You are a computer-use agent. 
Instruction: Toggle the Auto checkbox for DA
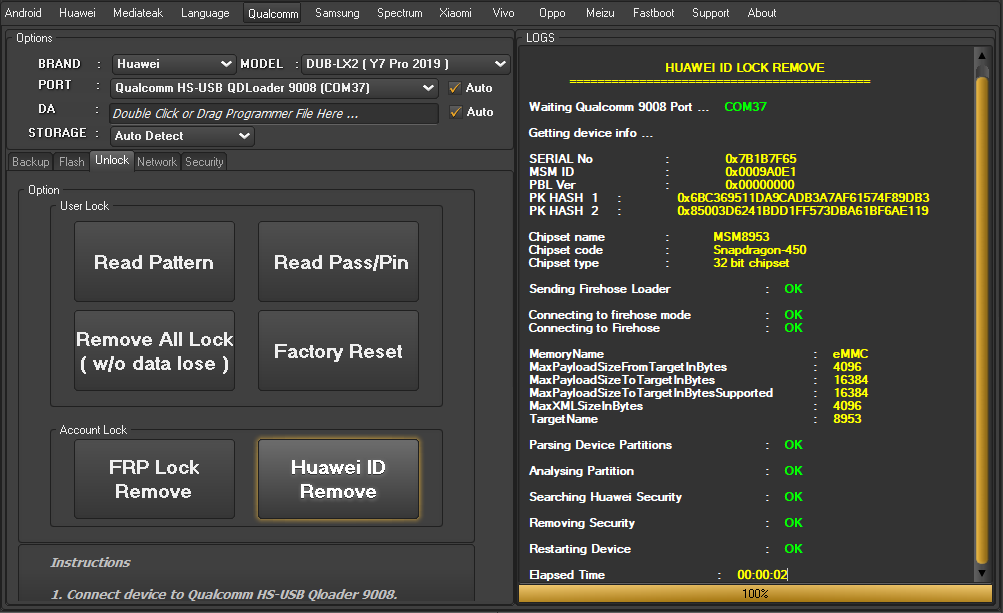click(455, 112)
